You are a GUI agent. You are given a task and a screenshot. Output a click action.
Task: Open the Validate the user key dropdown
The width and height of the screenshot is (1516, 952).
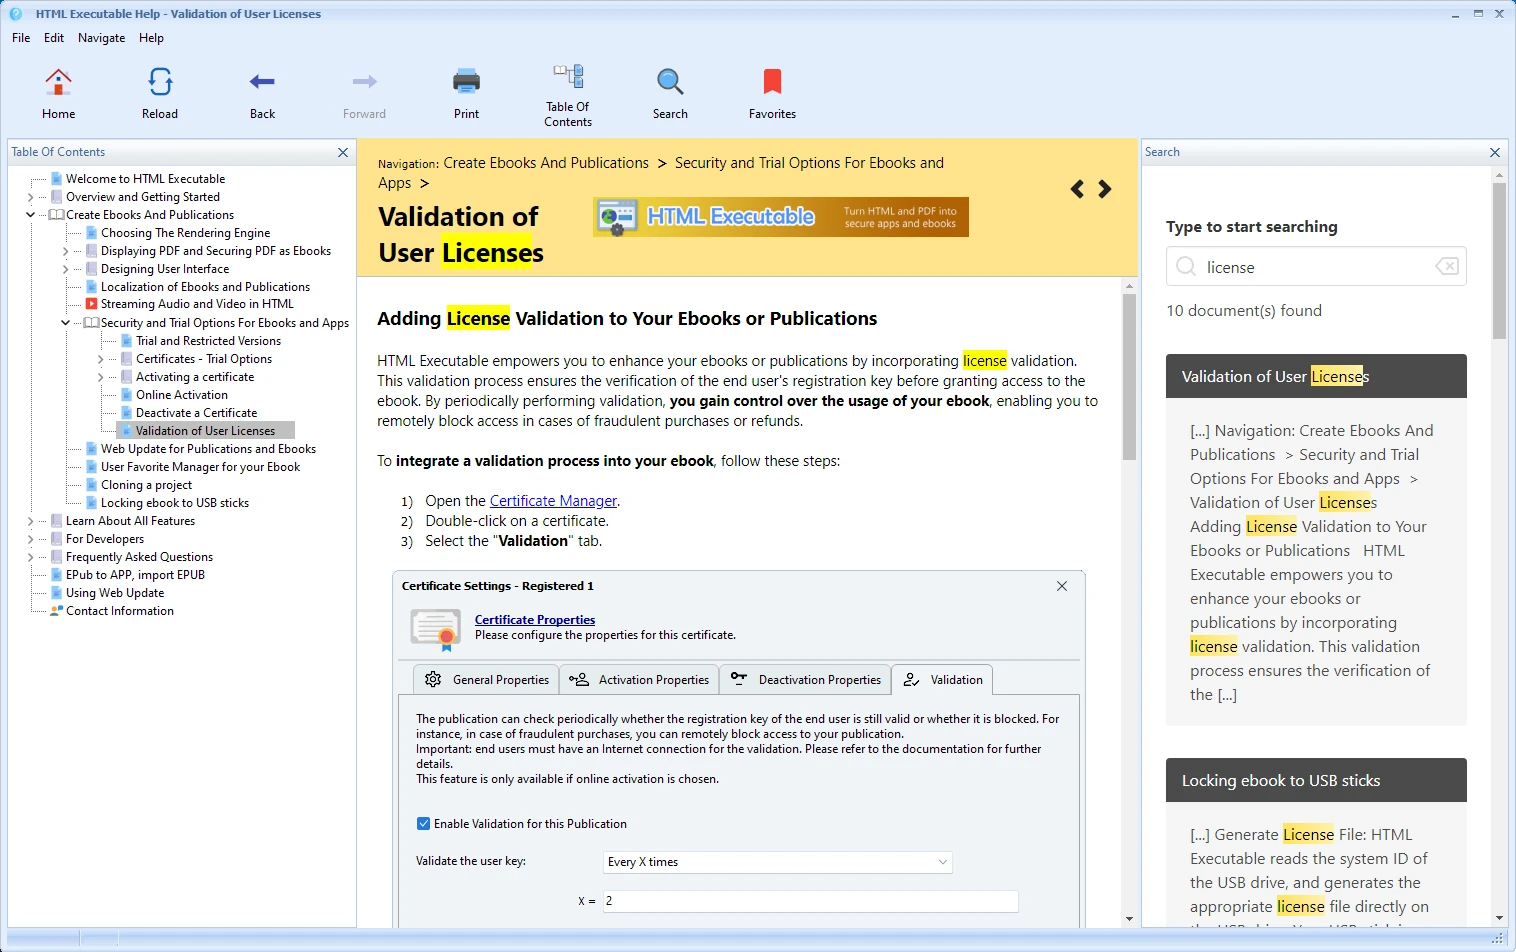pyautogui.click(x=778, y=862)
